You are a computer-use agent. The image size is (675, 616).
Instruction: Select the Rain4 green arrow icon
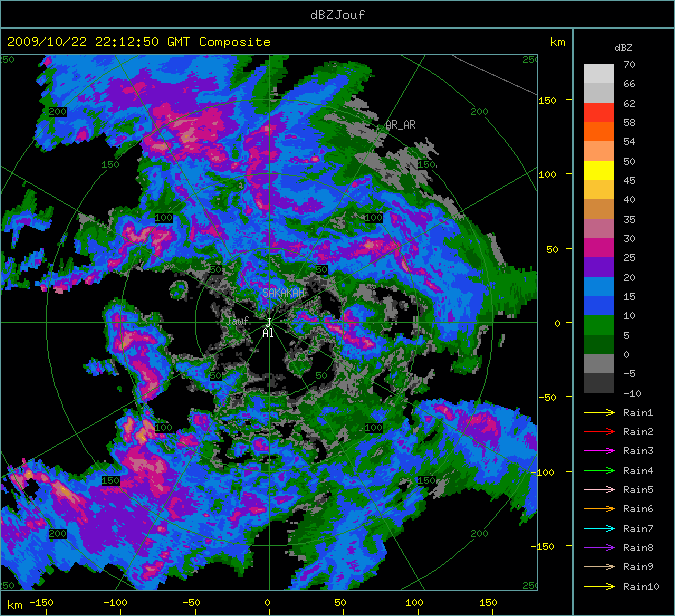click(599, 471)
